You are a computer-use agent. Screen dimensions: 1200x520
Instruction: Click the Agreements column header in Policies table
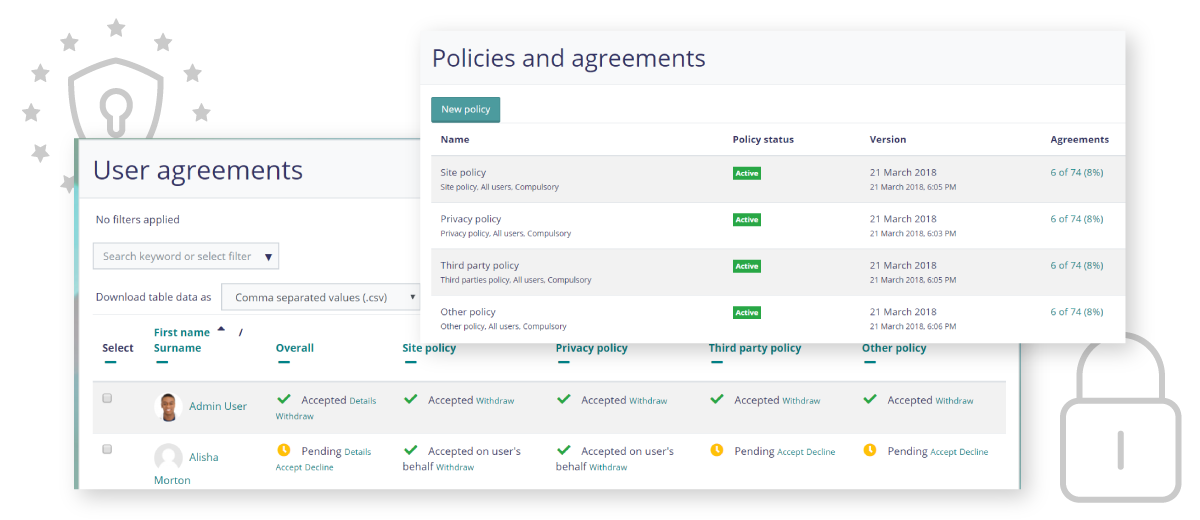click(x=1080, y=139)
